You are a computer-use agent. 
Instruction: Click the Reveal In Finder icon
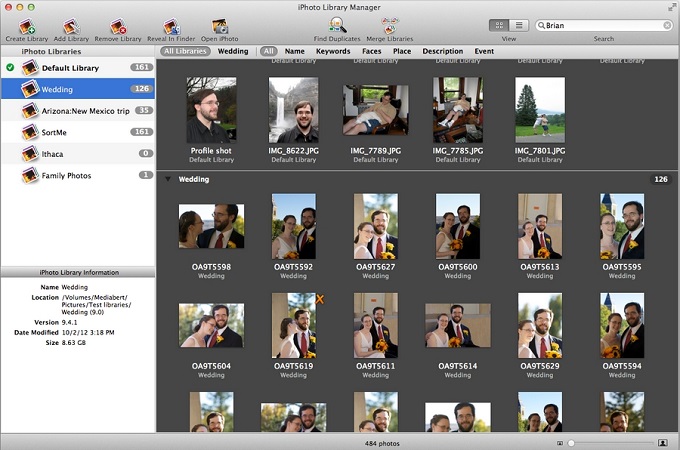171,26
